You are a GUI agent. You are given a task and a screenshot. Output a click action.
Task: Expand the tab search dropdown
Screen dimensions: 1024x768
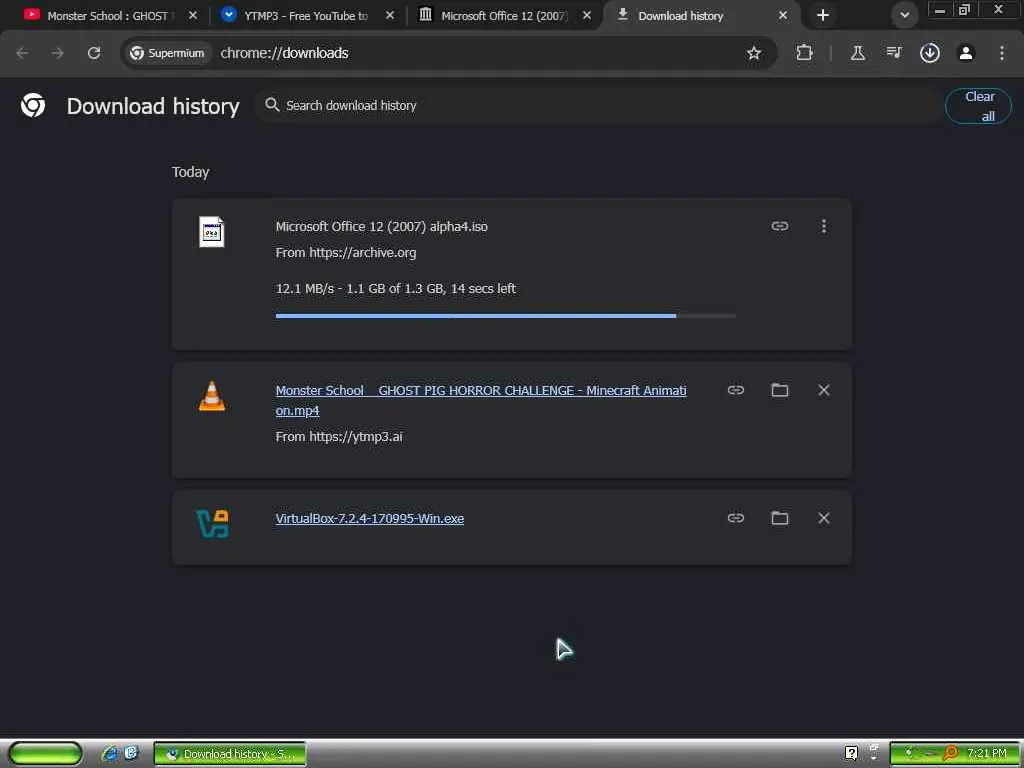click(x=904, y=15)
